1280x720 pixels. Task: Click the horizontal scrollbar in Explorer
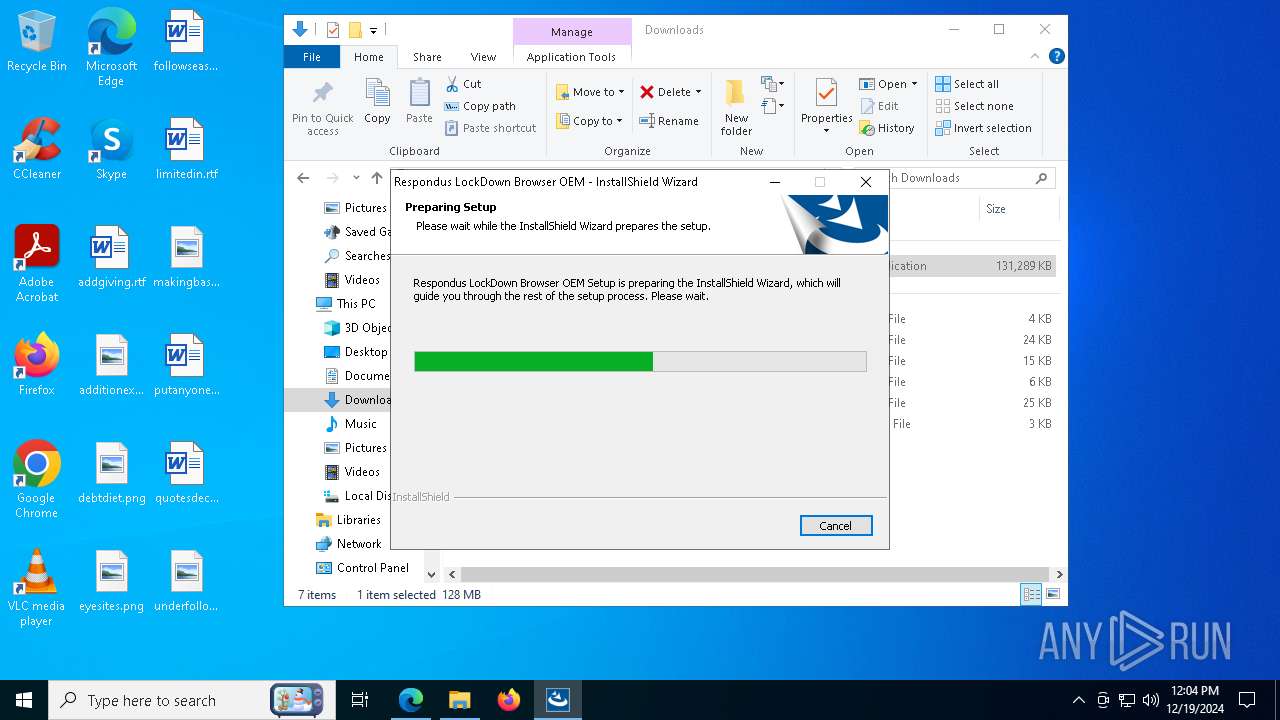pos(755,575)
